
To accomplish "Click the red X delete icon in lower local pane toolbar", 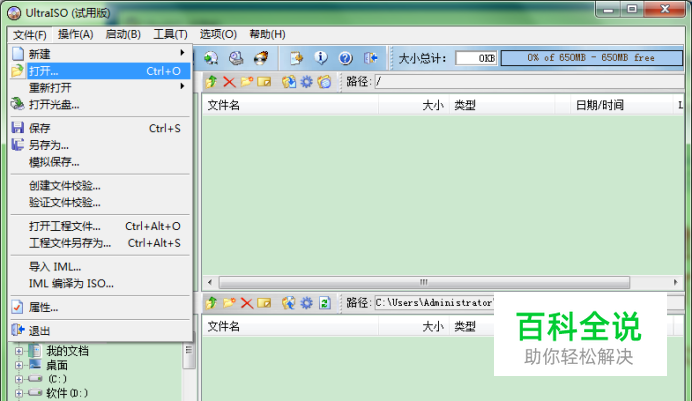I will point(247,303).
